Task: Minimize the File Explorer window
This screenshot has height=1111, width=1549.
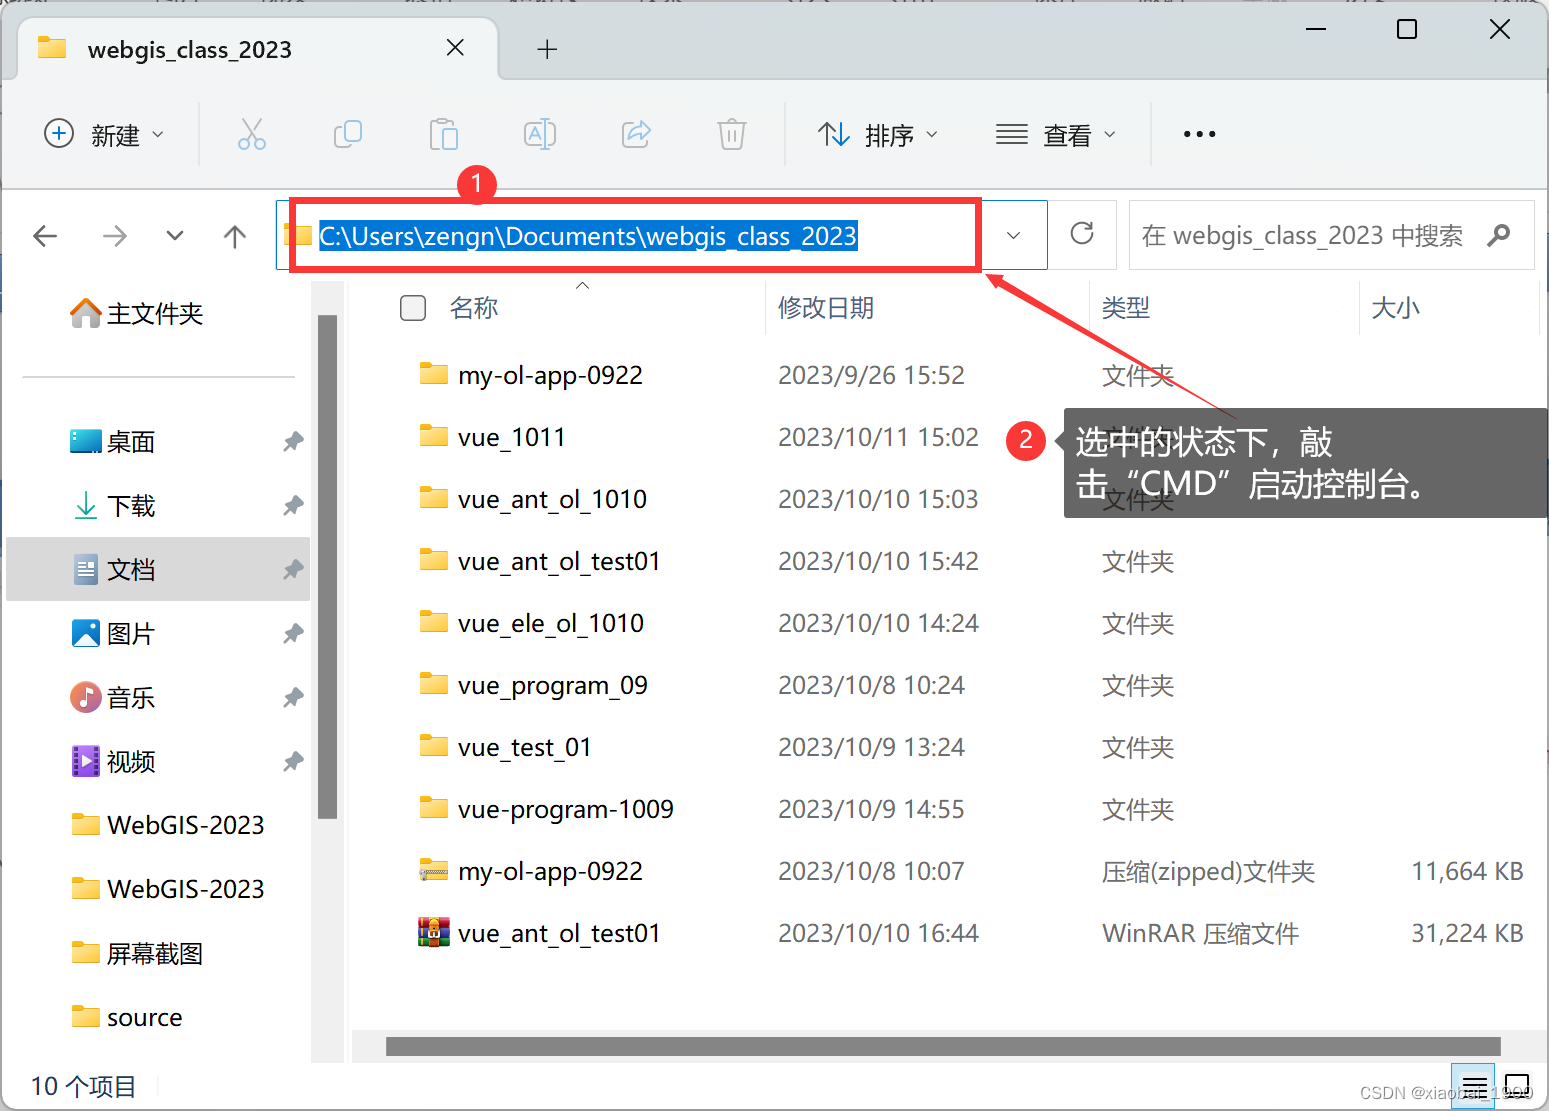Action: tap(1316, 29)
